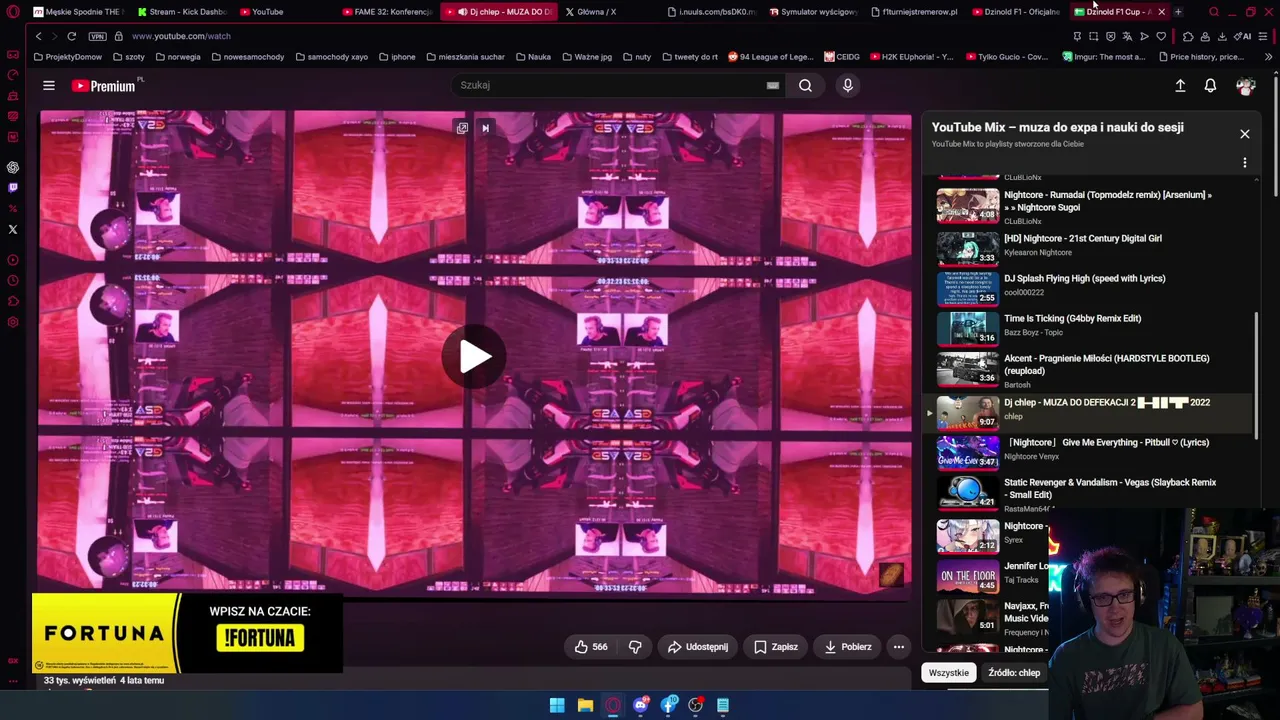Play Nightcore - Rumadai from the mix

pyautogui.click(x=1090, y=206)
